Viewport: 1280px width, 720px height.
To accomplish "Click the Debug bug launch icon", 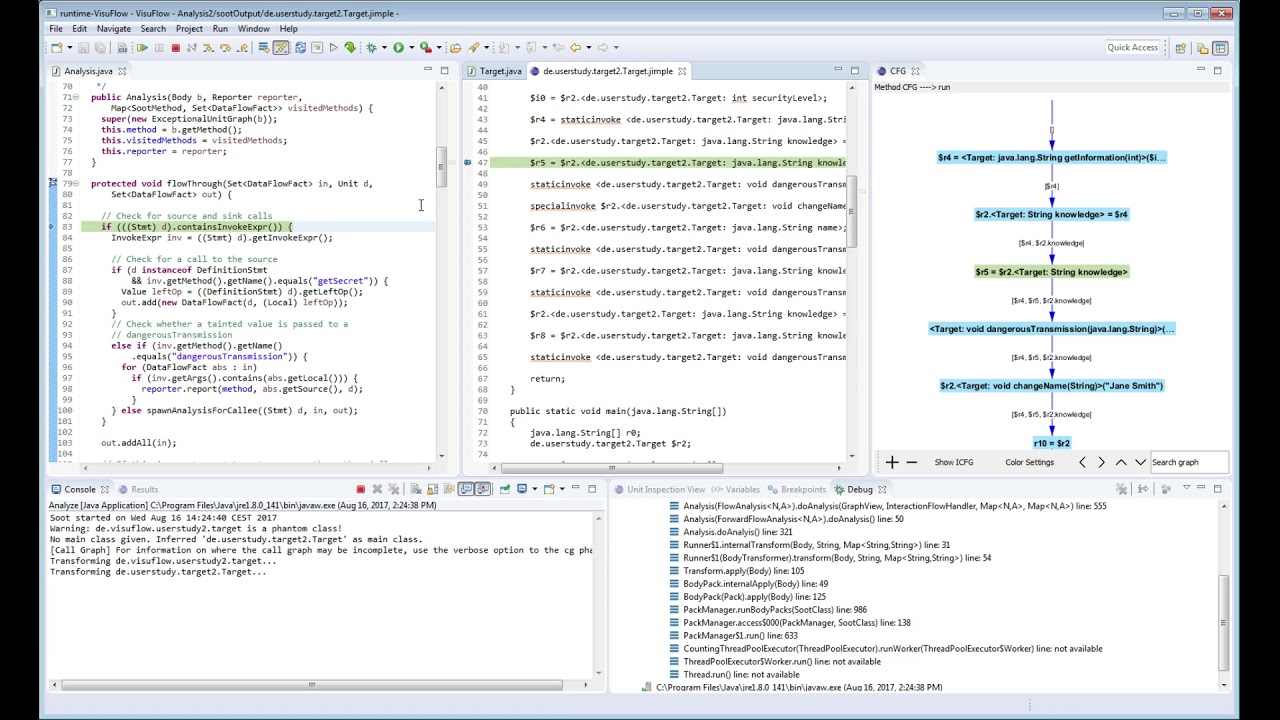I will coord(370,47).
